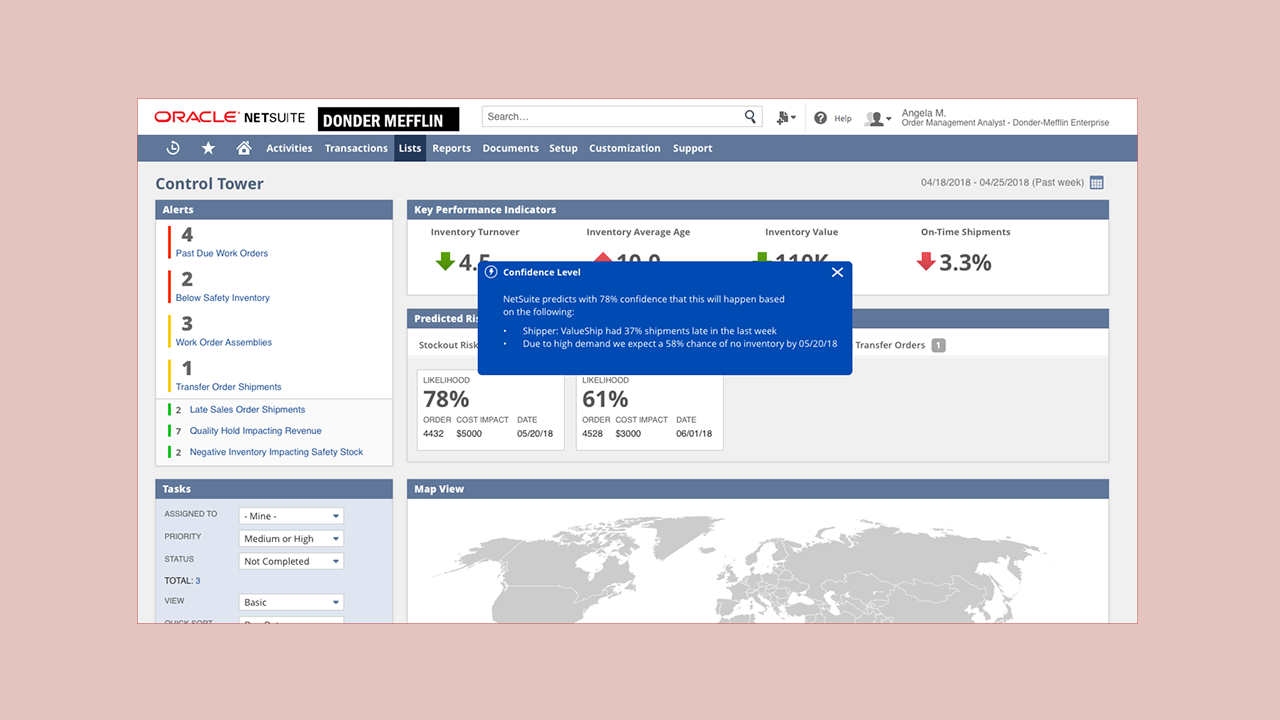Click the date range 04/18/2018 - 04/25/2018 text
This screenshot has height=720, width=1280.
click(1002, 183)
